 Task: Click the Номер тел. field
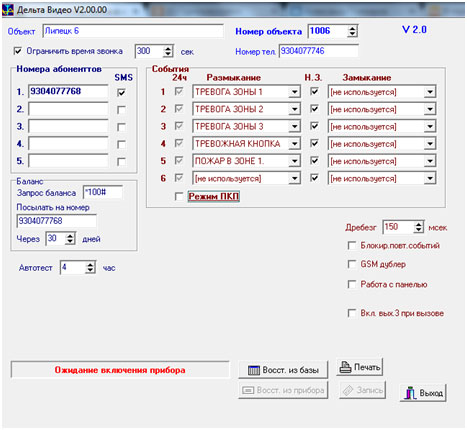pos(319,51)
